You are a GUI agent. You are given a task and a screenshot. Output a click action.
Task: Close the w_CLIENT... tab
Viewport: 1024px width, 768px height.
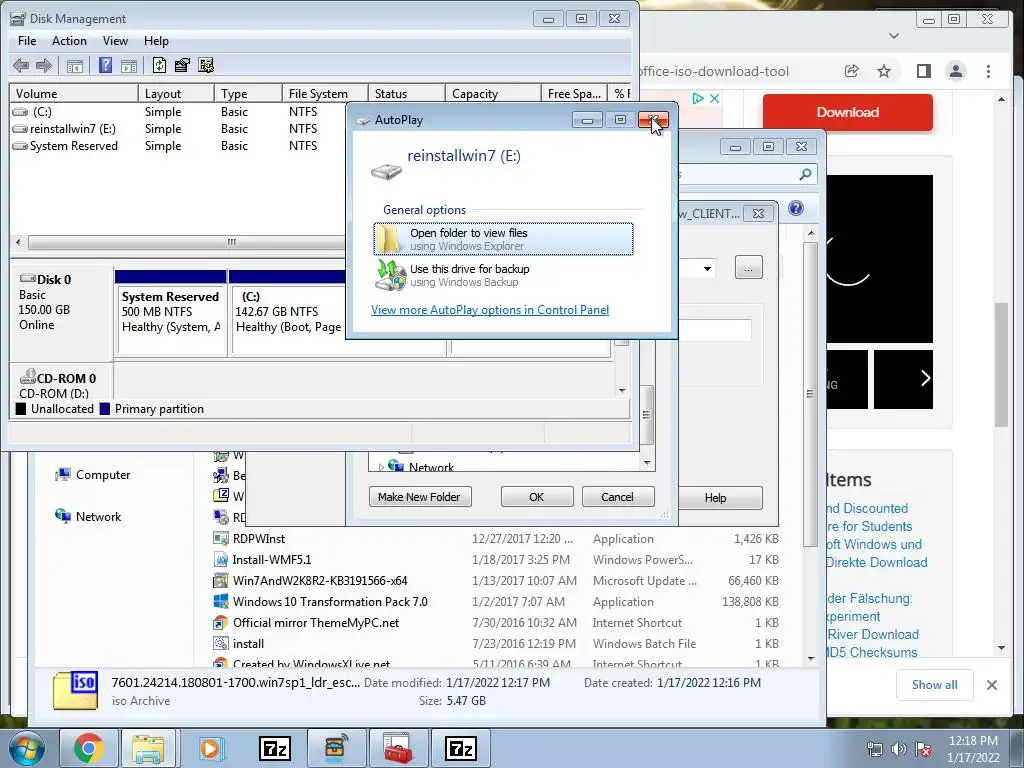tap(758, 214)
